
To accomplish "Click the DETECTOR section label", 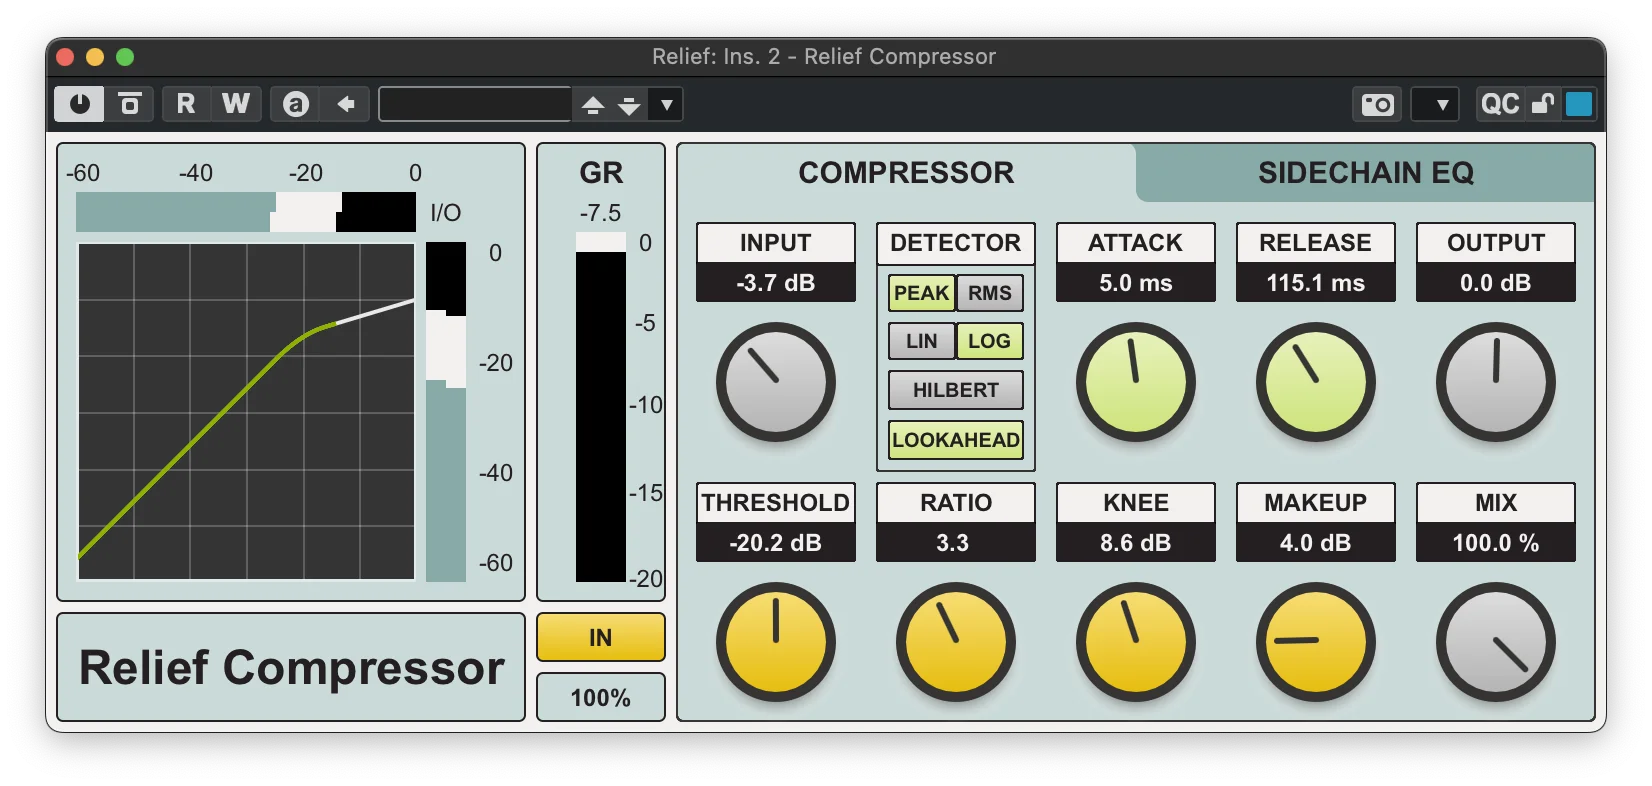I will 956,243.
